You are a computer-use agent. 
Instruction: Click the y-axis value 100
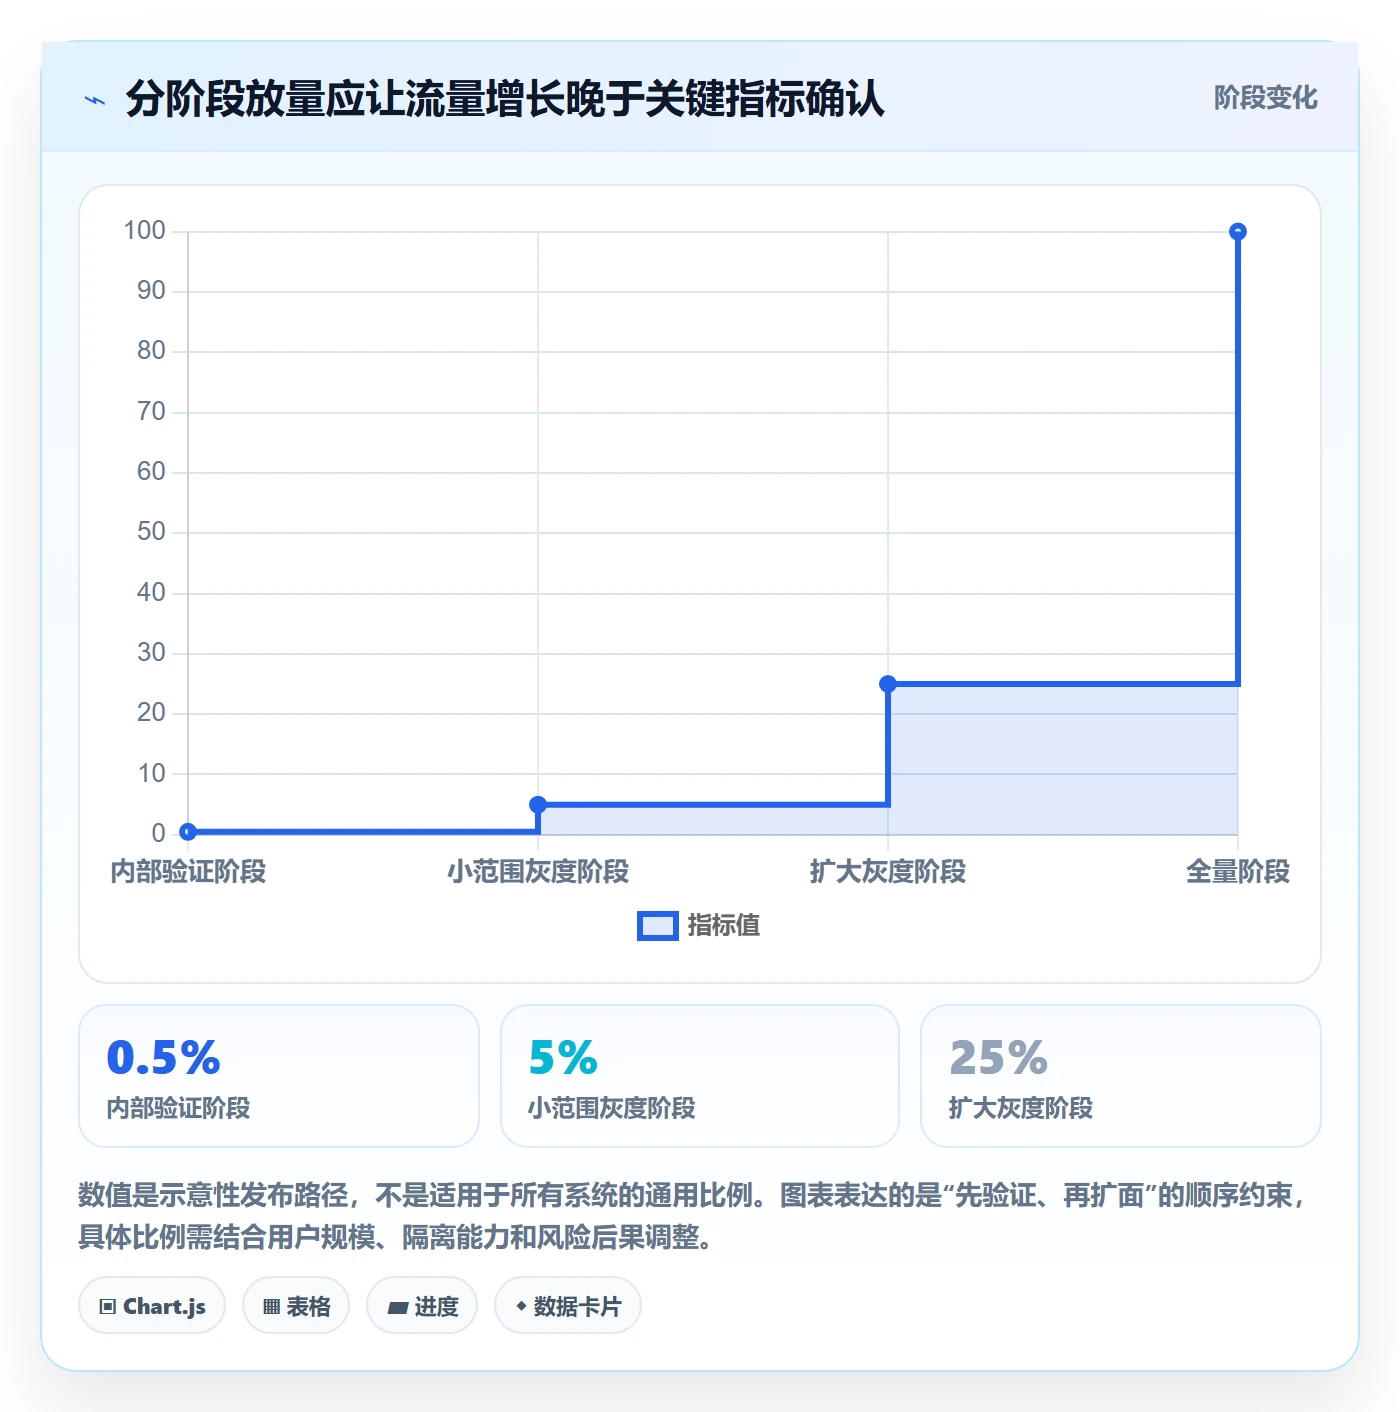coord(144,231)
